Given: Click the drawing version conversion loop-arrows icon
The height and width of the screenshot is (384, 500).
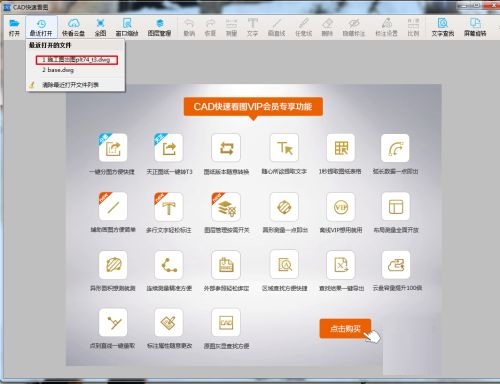Looking at the screenshot, I should [x=226, y=148].
